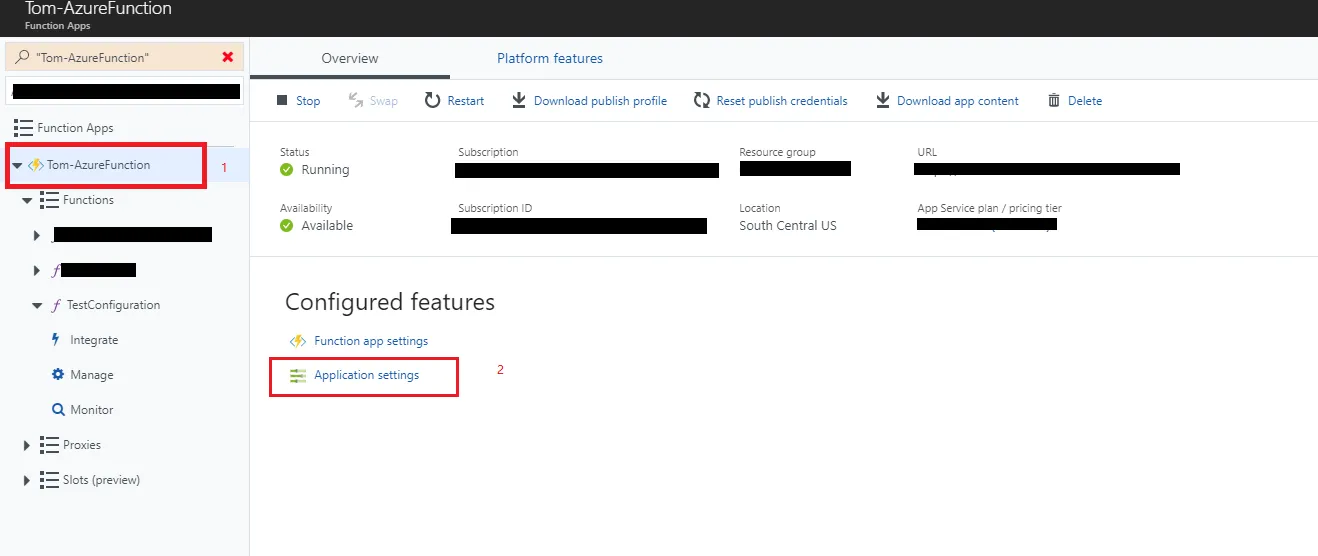Click the Slots (preview) list icon

tap(49, 480)
